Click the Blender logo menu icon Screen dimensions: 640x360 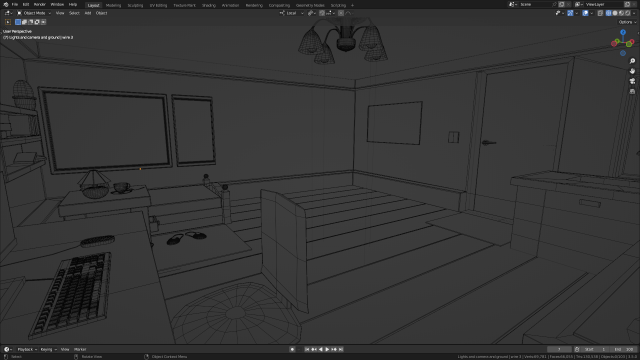pyautogui.click(x=6, y=4)
